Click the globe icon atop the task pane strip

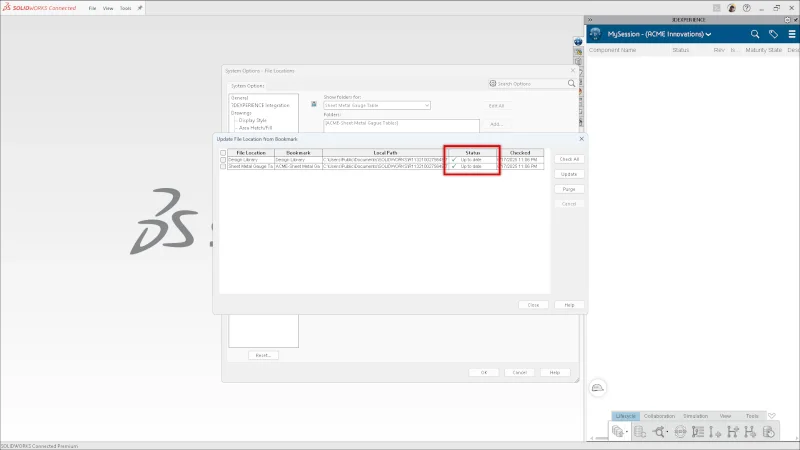[x=578, y=42]
